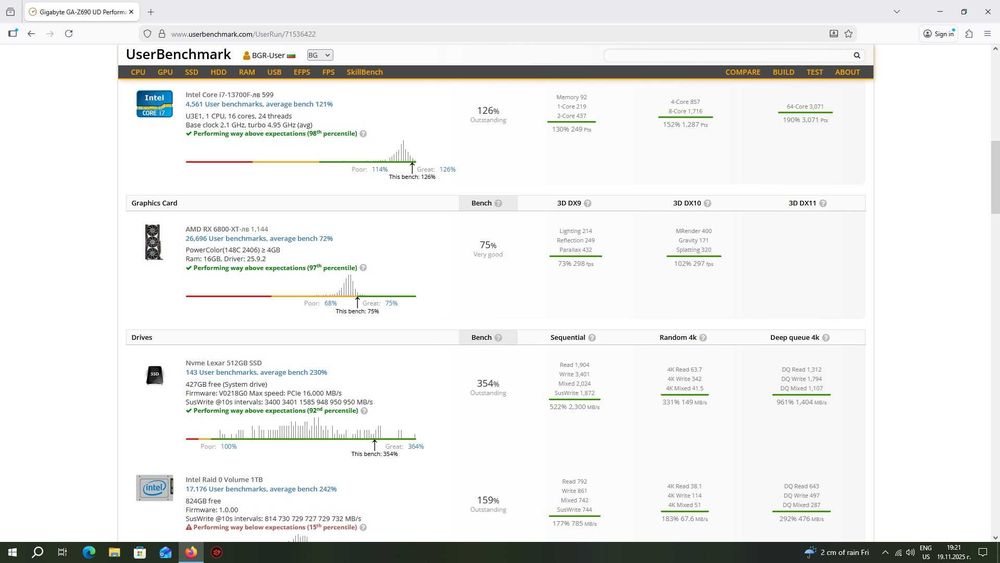The width and height of the screenshot is (1000, 563).
Task: Click help icon next to Graphics Card Bench
Action: click(498, 203)
